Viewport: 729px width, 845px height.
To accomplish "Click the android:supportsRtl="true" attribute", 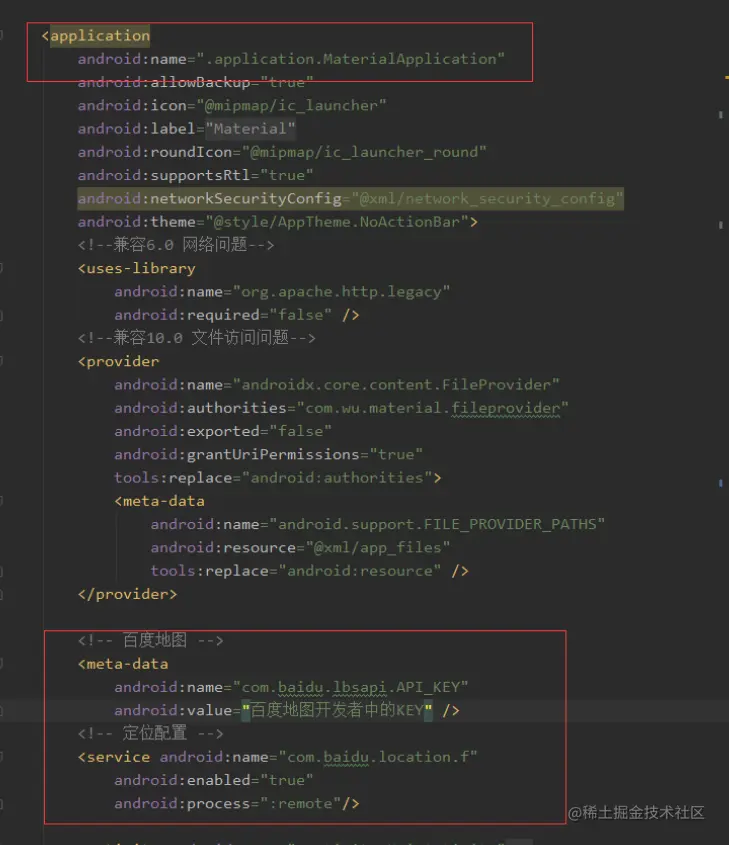I will point(195,175).
